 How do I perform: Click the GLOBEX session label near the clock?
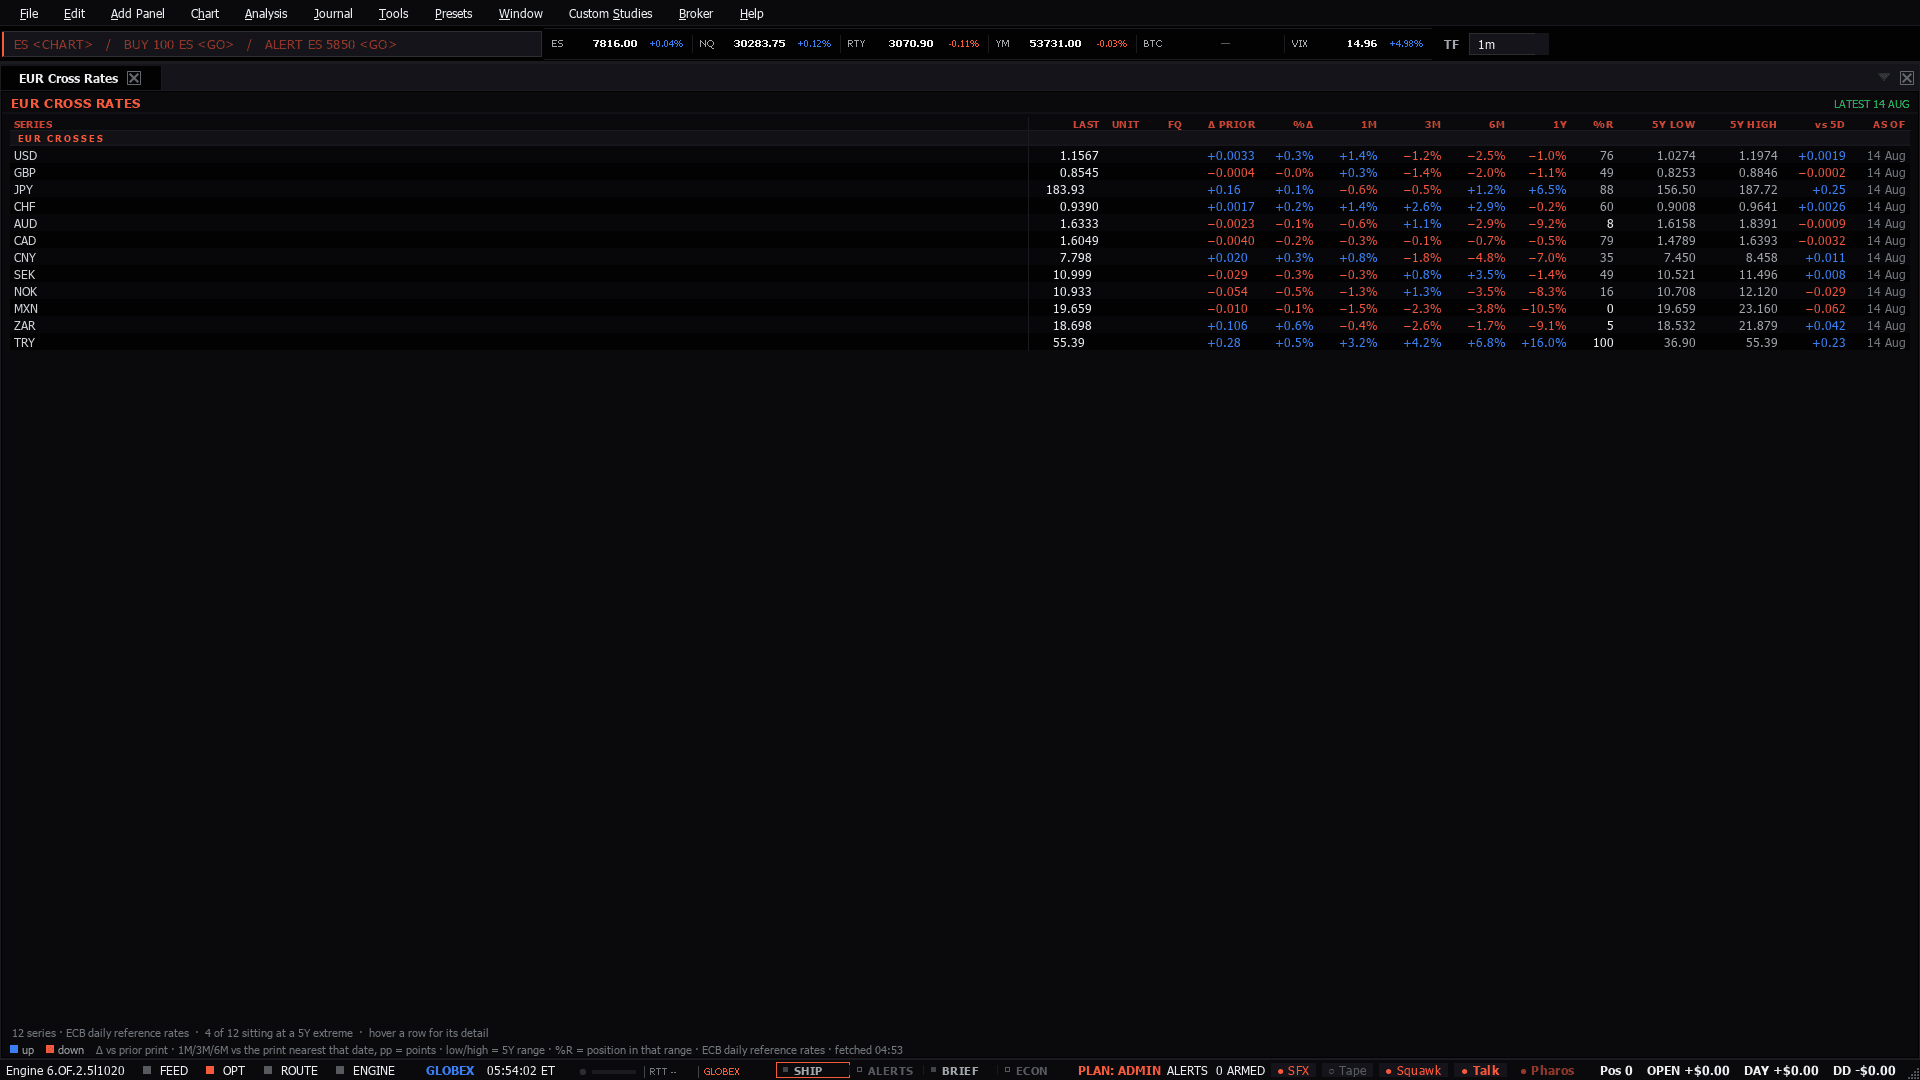coord(450,1070)
